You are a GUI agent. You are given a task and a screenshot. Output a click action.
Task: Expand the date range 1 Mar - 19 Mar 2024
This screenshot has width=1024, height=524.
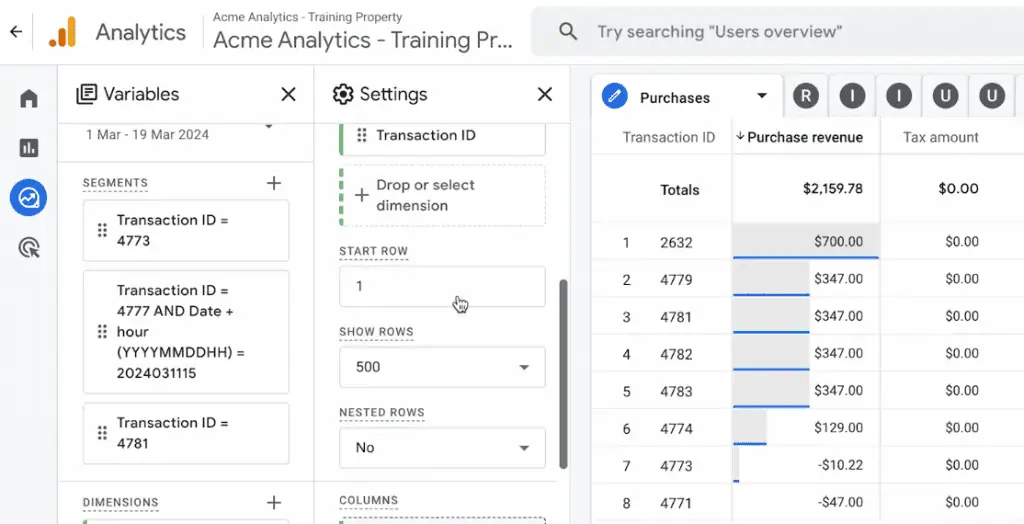coord(267,127)
